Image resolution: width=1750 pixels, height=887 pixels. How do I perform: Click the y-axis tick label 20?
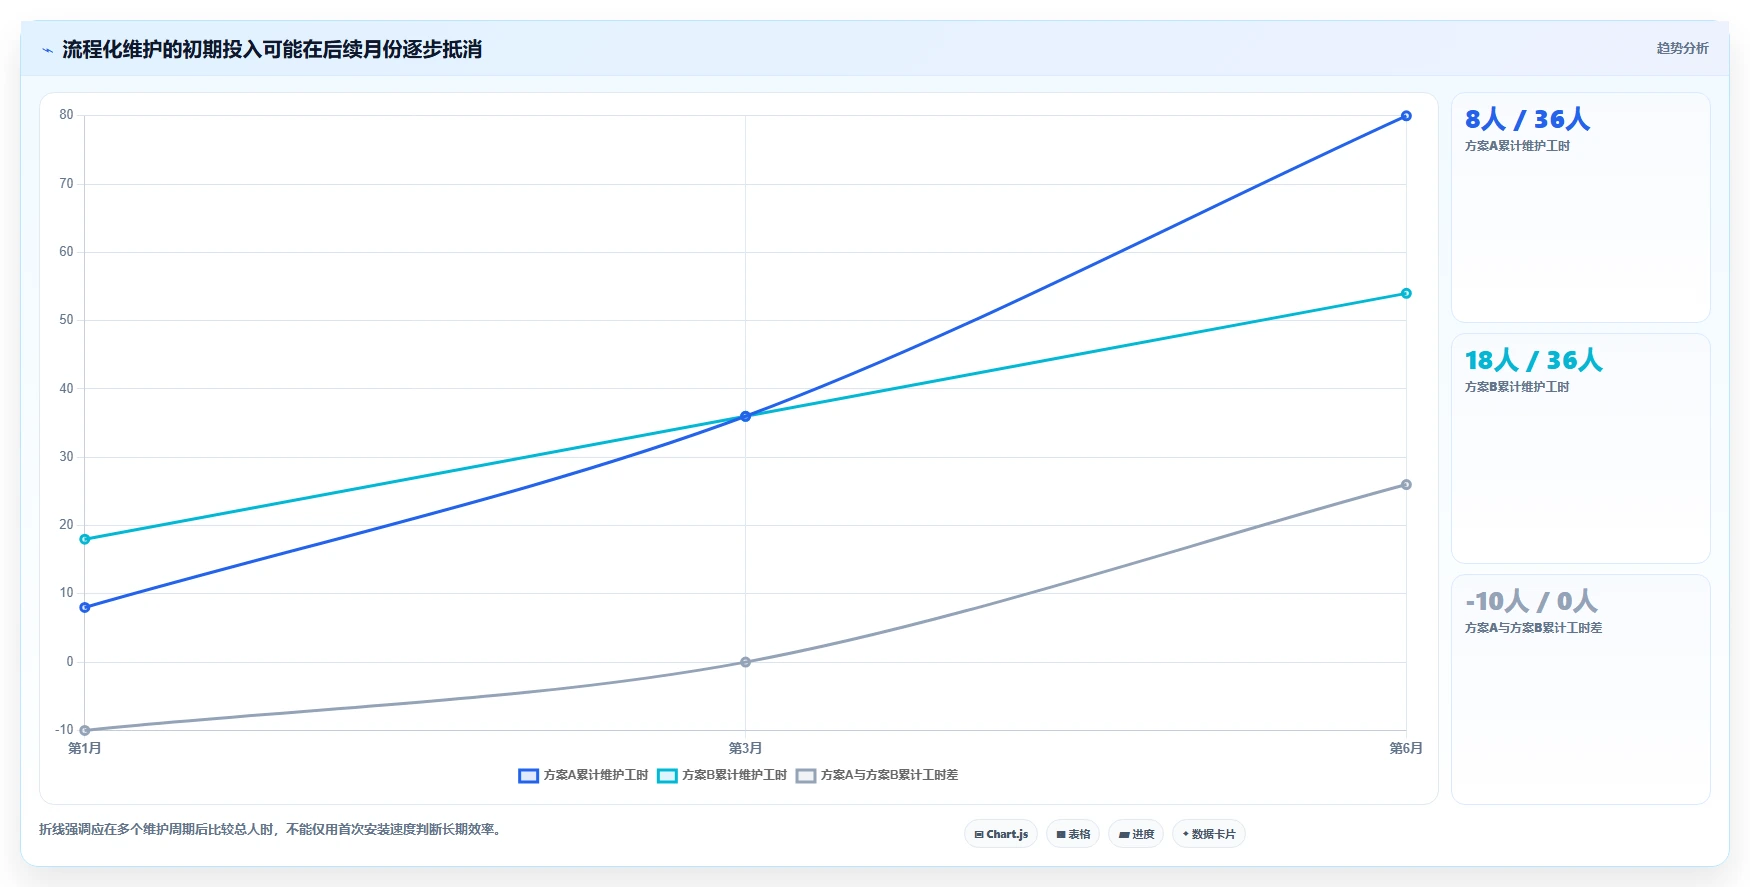[66, 525]
